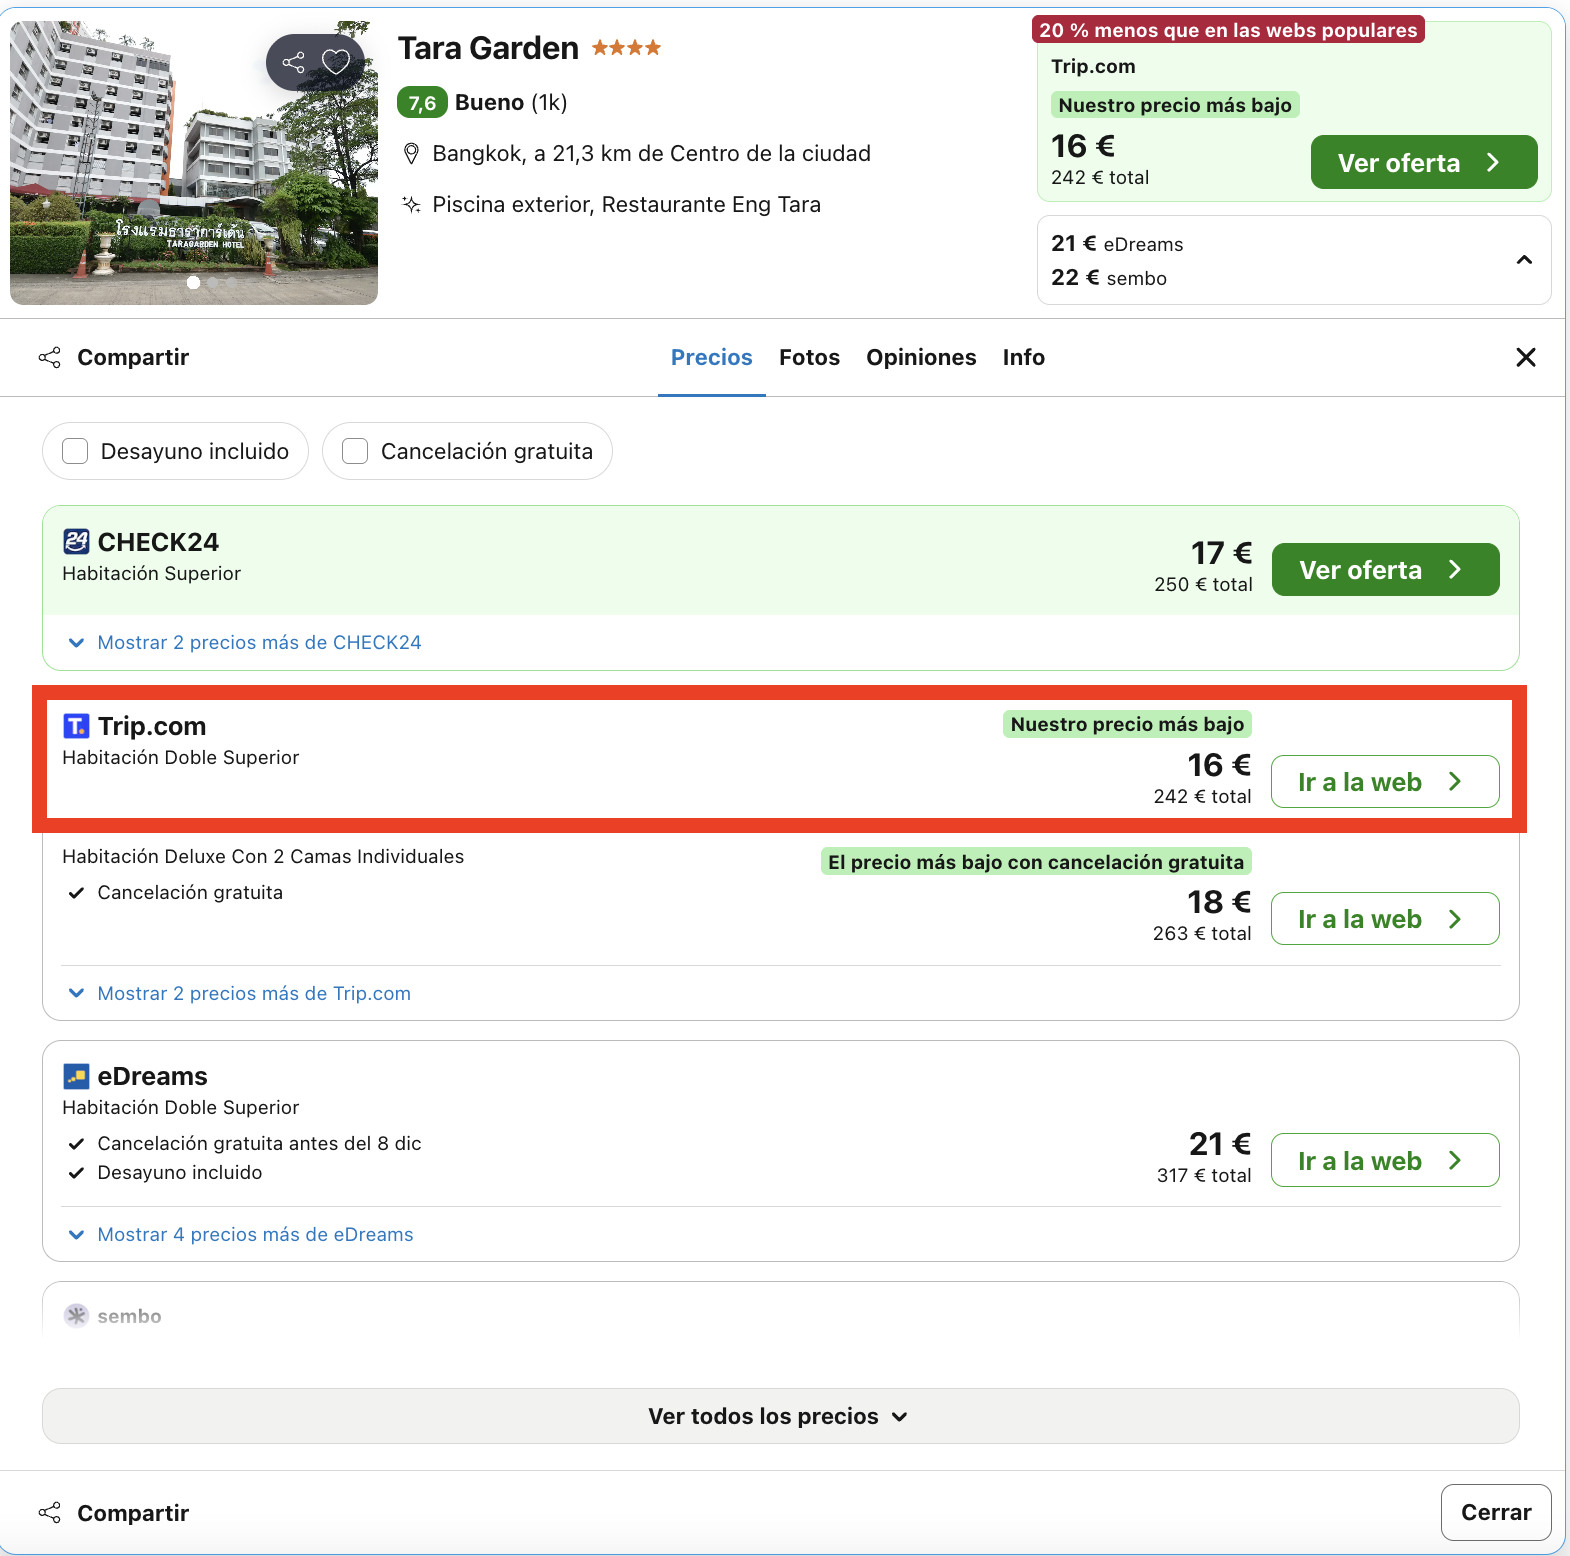The width and height of the screenshot is (1570, 1556).
Task: Select the first photo carousel dot
Action: pyautogui.click(x=193, y=283)
